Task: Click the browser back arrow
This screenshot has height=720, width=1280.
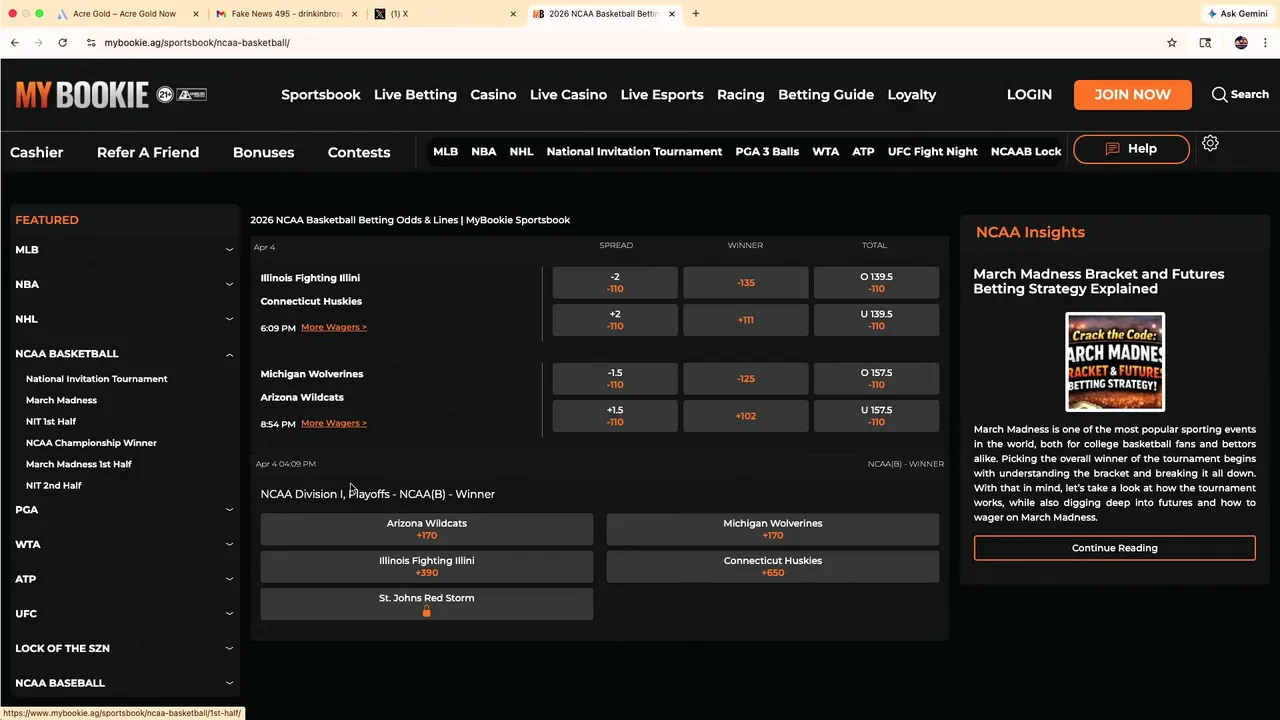Action: coord(15,42)
